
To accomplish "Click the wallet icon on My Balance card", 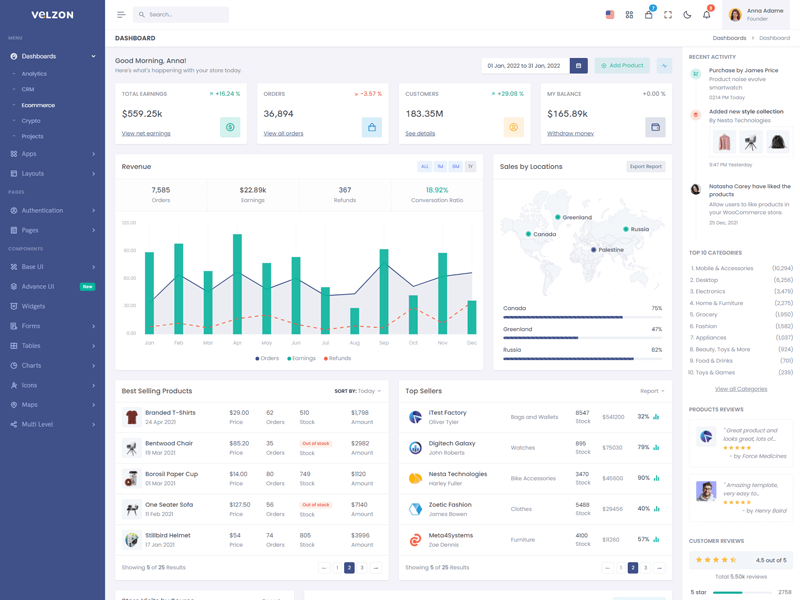I will (654, 127).
